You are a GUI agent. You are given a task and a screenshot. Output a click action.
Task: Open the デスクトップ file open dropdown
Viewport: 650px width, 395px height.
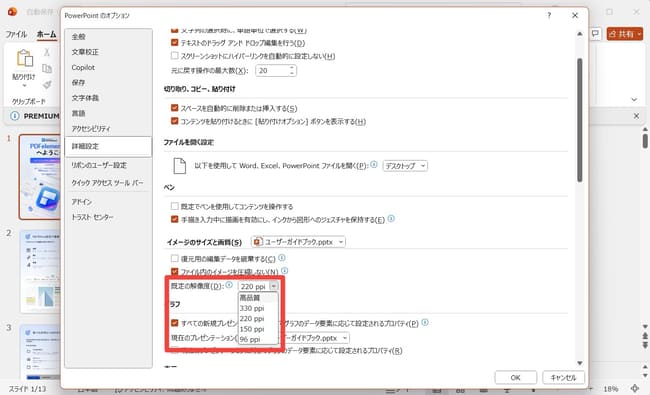405,166
